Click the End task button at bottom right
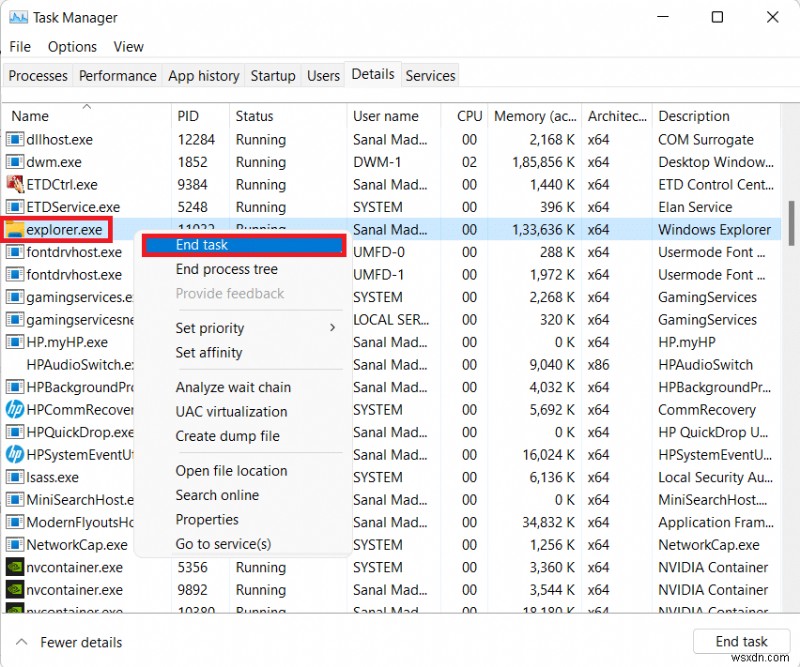The width and height of the screenshot is (800, 667). tap(742, 641)
